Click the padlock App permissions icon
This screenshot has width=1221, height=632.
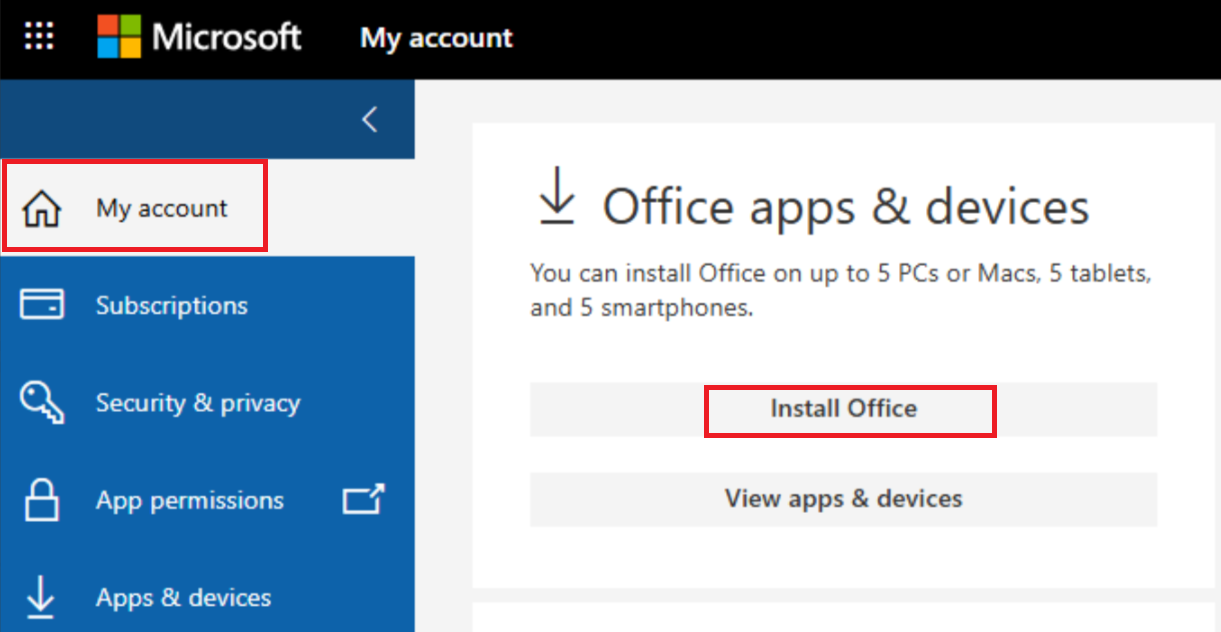41,499
